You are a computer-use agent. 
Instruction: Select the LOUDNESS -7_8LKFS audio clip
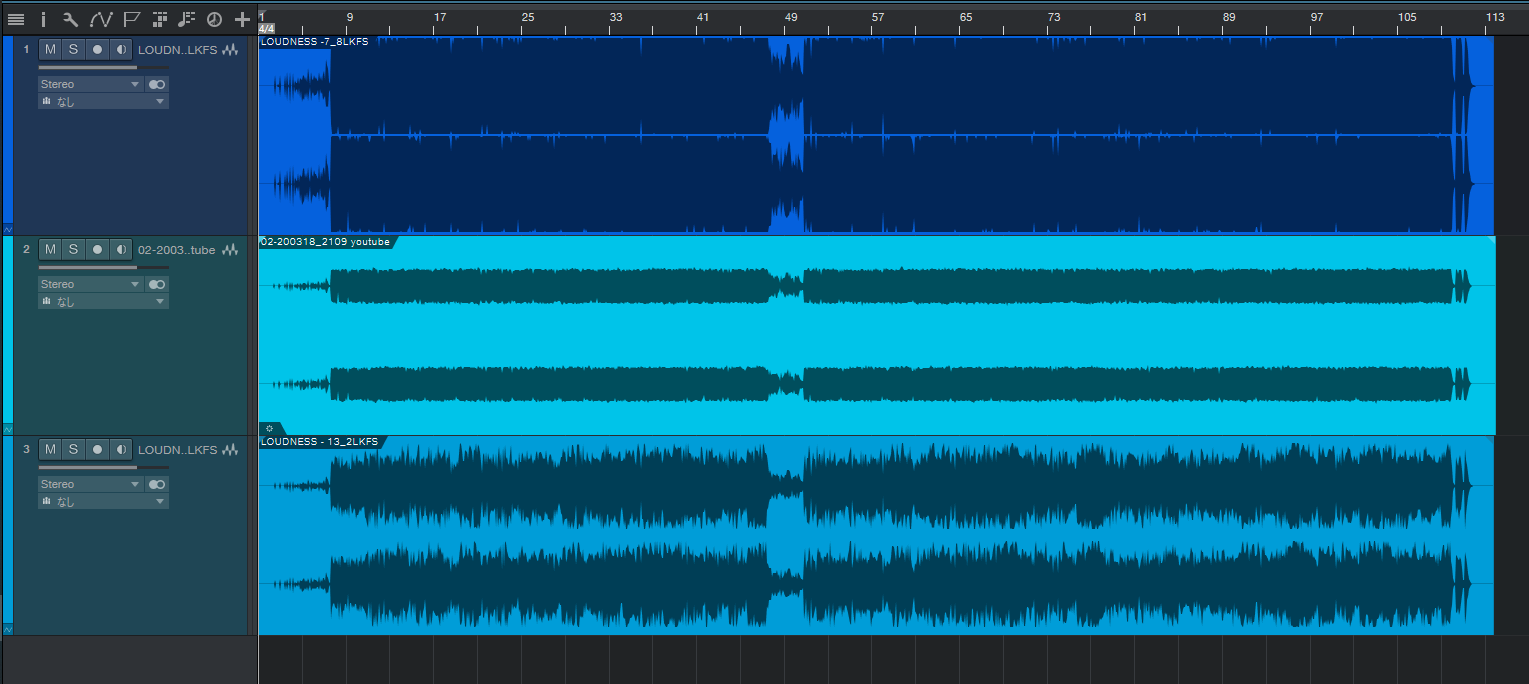(x=876, y=135)
